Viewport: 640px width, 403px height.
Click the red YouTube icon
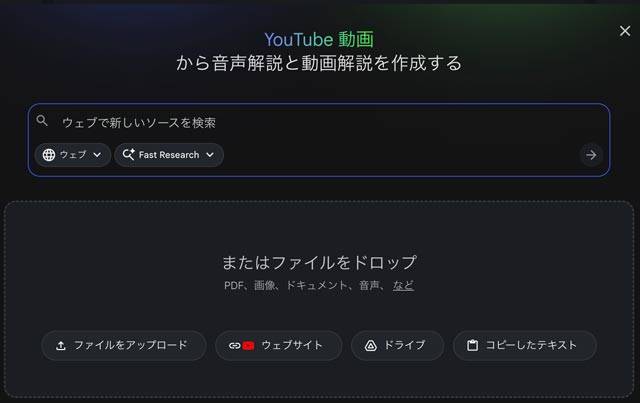click(248, 346)
